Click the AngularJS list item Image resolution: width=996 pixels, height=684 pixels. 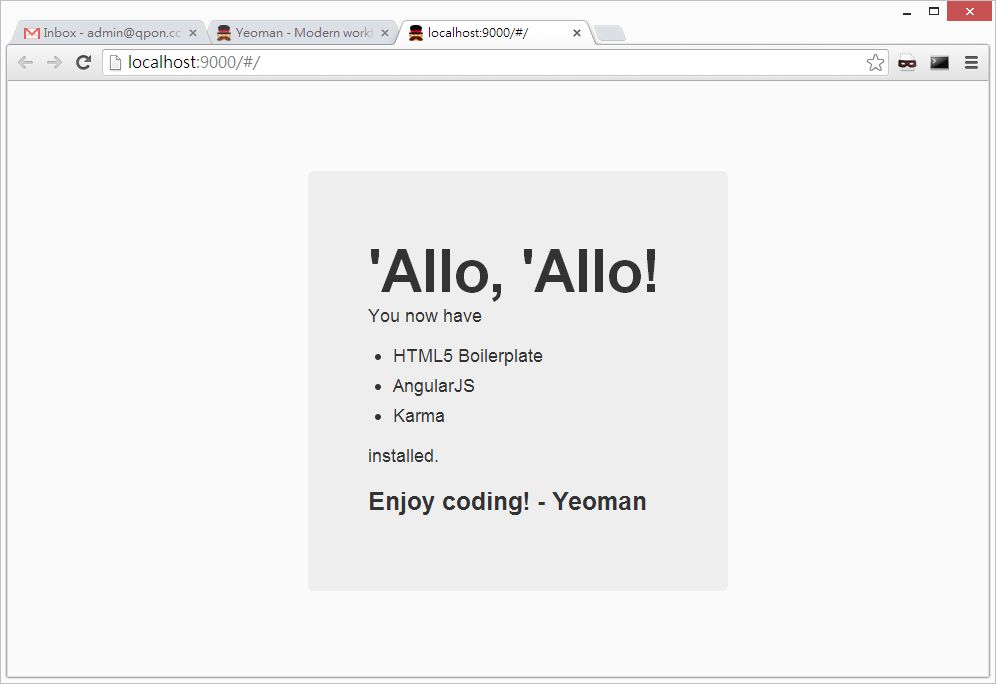click(433, 386)
